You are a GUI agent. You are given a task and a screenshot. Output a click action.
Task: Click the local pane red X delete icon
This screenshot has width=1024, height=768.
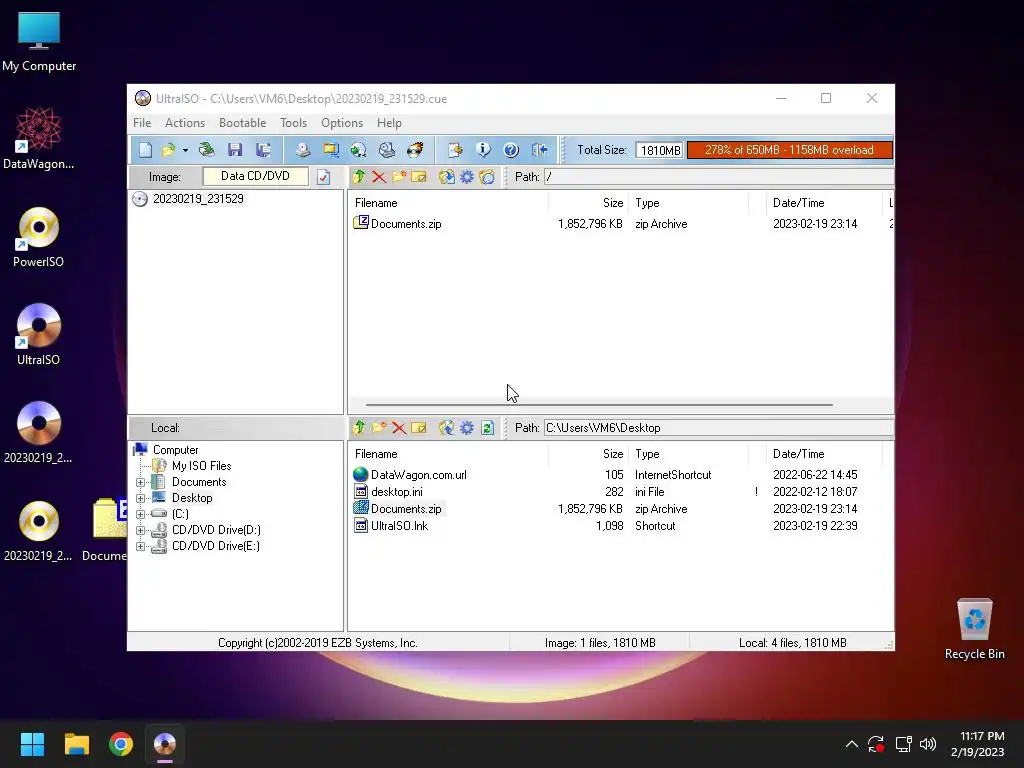[399, 428]
